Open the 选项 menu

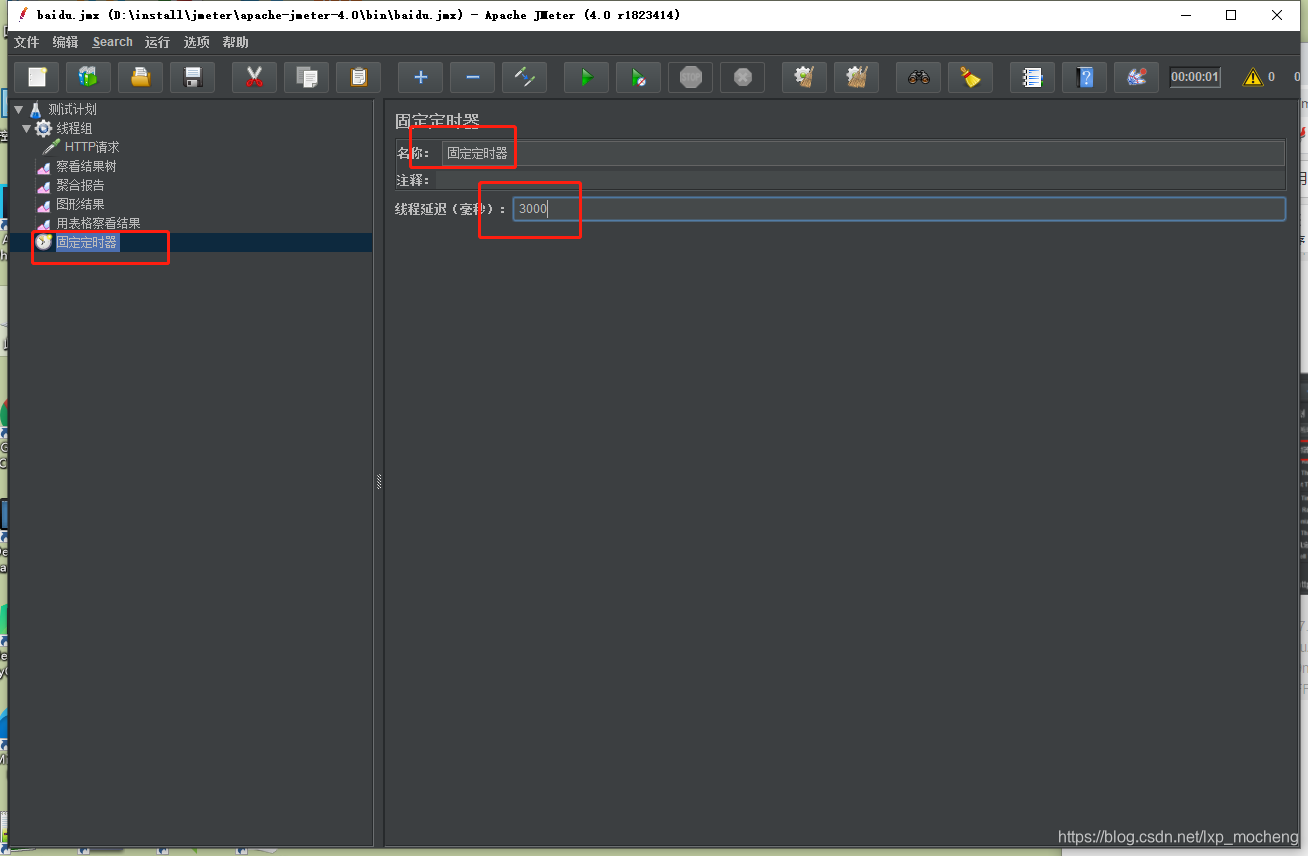coord(197,42)
